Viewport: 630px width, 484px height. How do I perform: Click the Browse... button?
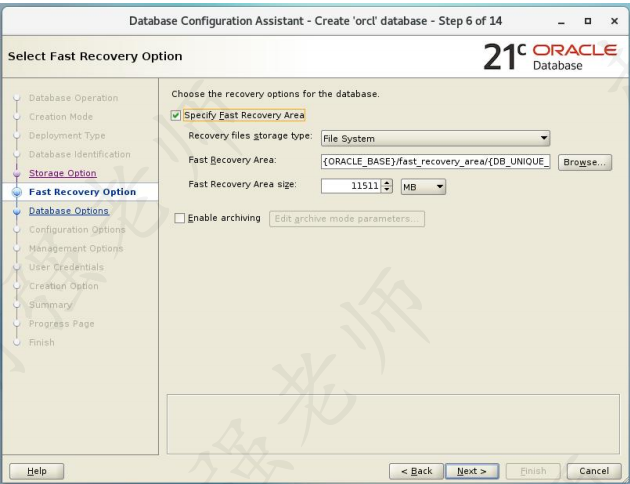click(585, 162)
